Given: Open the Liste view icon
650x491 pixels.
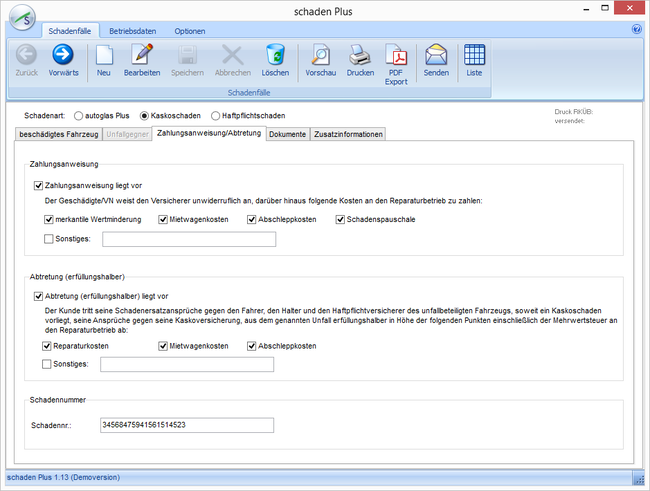Looking at the screenshot, I should pos(474,55).
